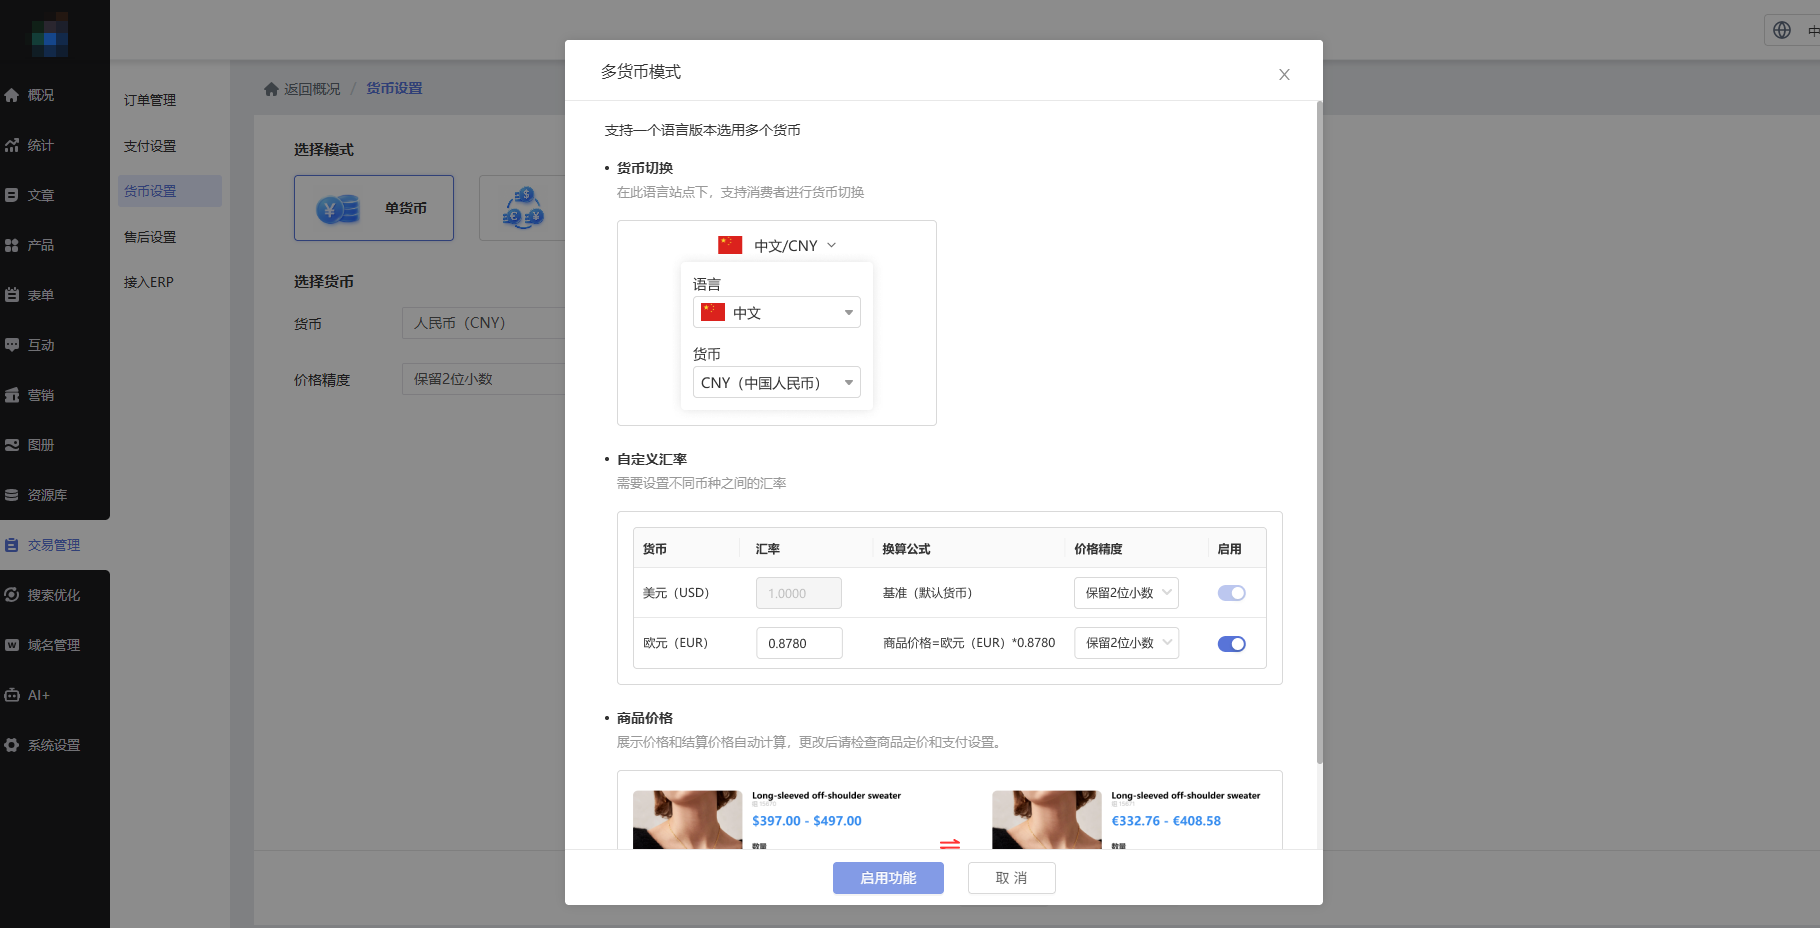Select the 单货币 mode card
Image resolution: width=1820 pixels, height=928 pixels.
coord(374,208)
